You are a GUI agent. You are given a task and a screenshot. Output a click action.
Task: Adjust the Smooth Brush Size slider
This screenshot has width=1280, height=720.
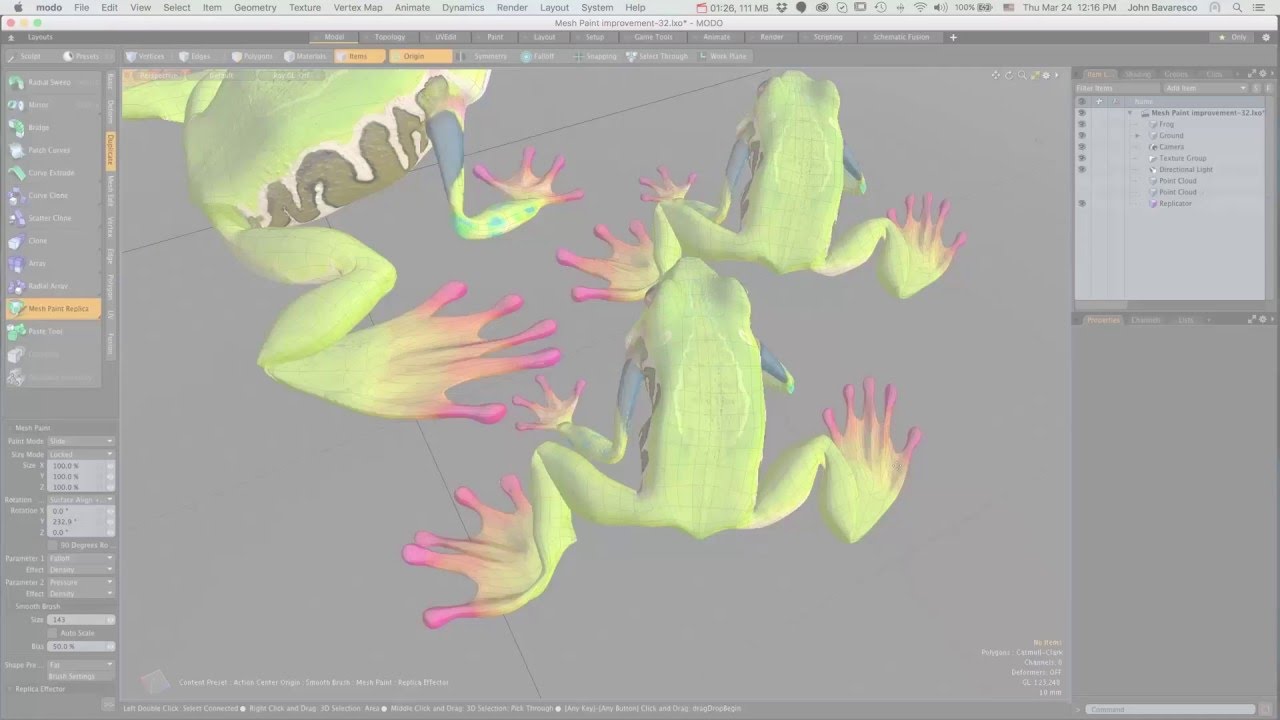[x=81, y=620]
